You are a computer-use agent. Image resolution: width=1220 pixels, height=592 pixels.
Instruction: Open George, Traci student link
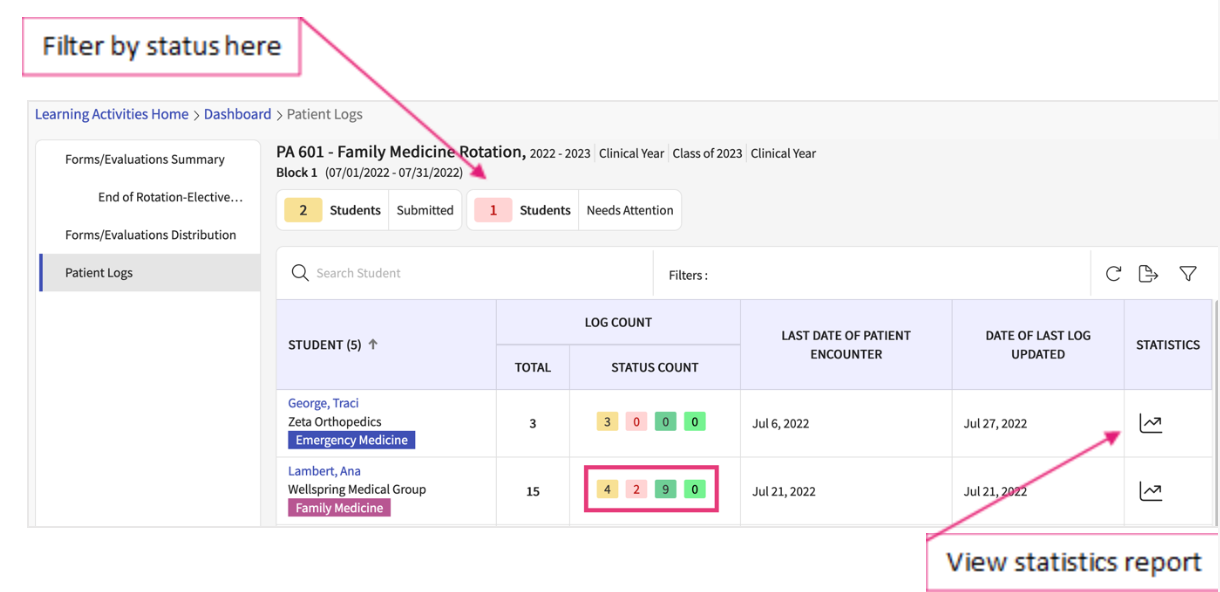pyautogui.click(x=323, y=403)
